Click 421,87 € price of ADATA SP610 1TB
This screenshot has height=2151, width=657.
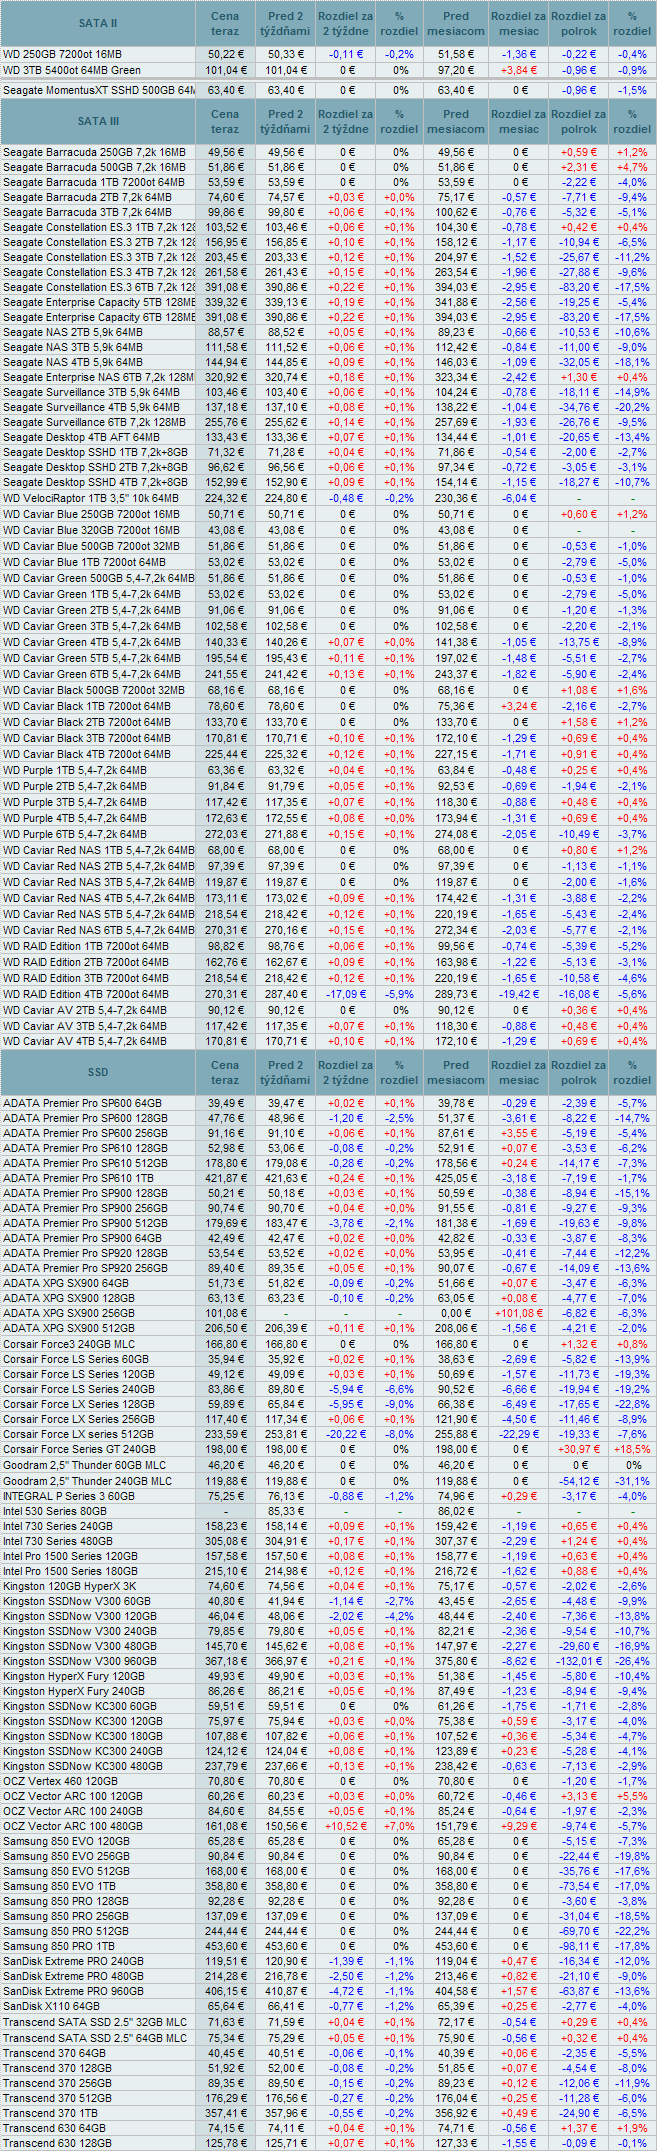coord(226,1178)
